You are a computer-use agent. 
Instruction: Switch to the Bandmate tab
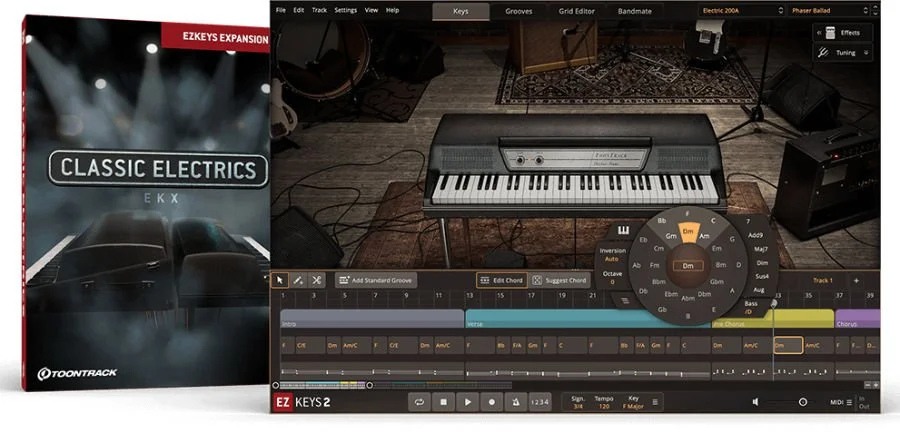(x=634, y=11)
